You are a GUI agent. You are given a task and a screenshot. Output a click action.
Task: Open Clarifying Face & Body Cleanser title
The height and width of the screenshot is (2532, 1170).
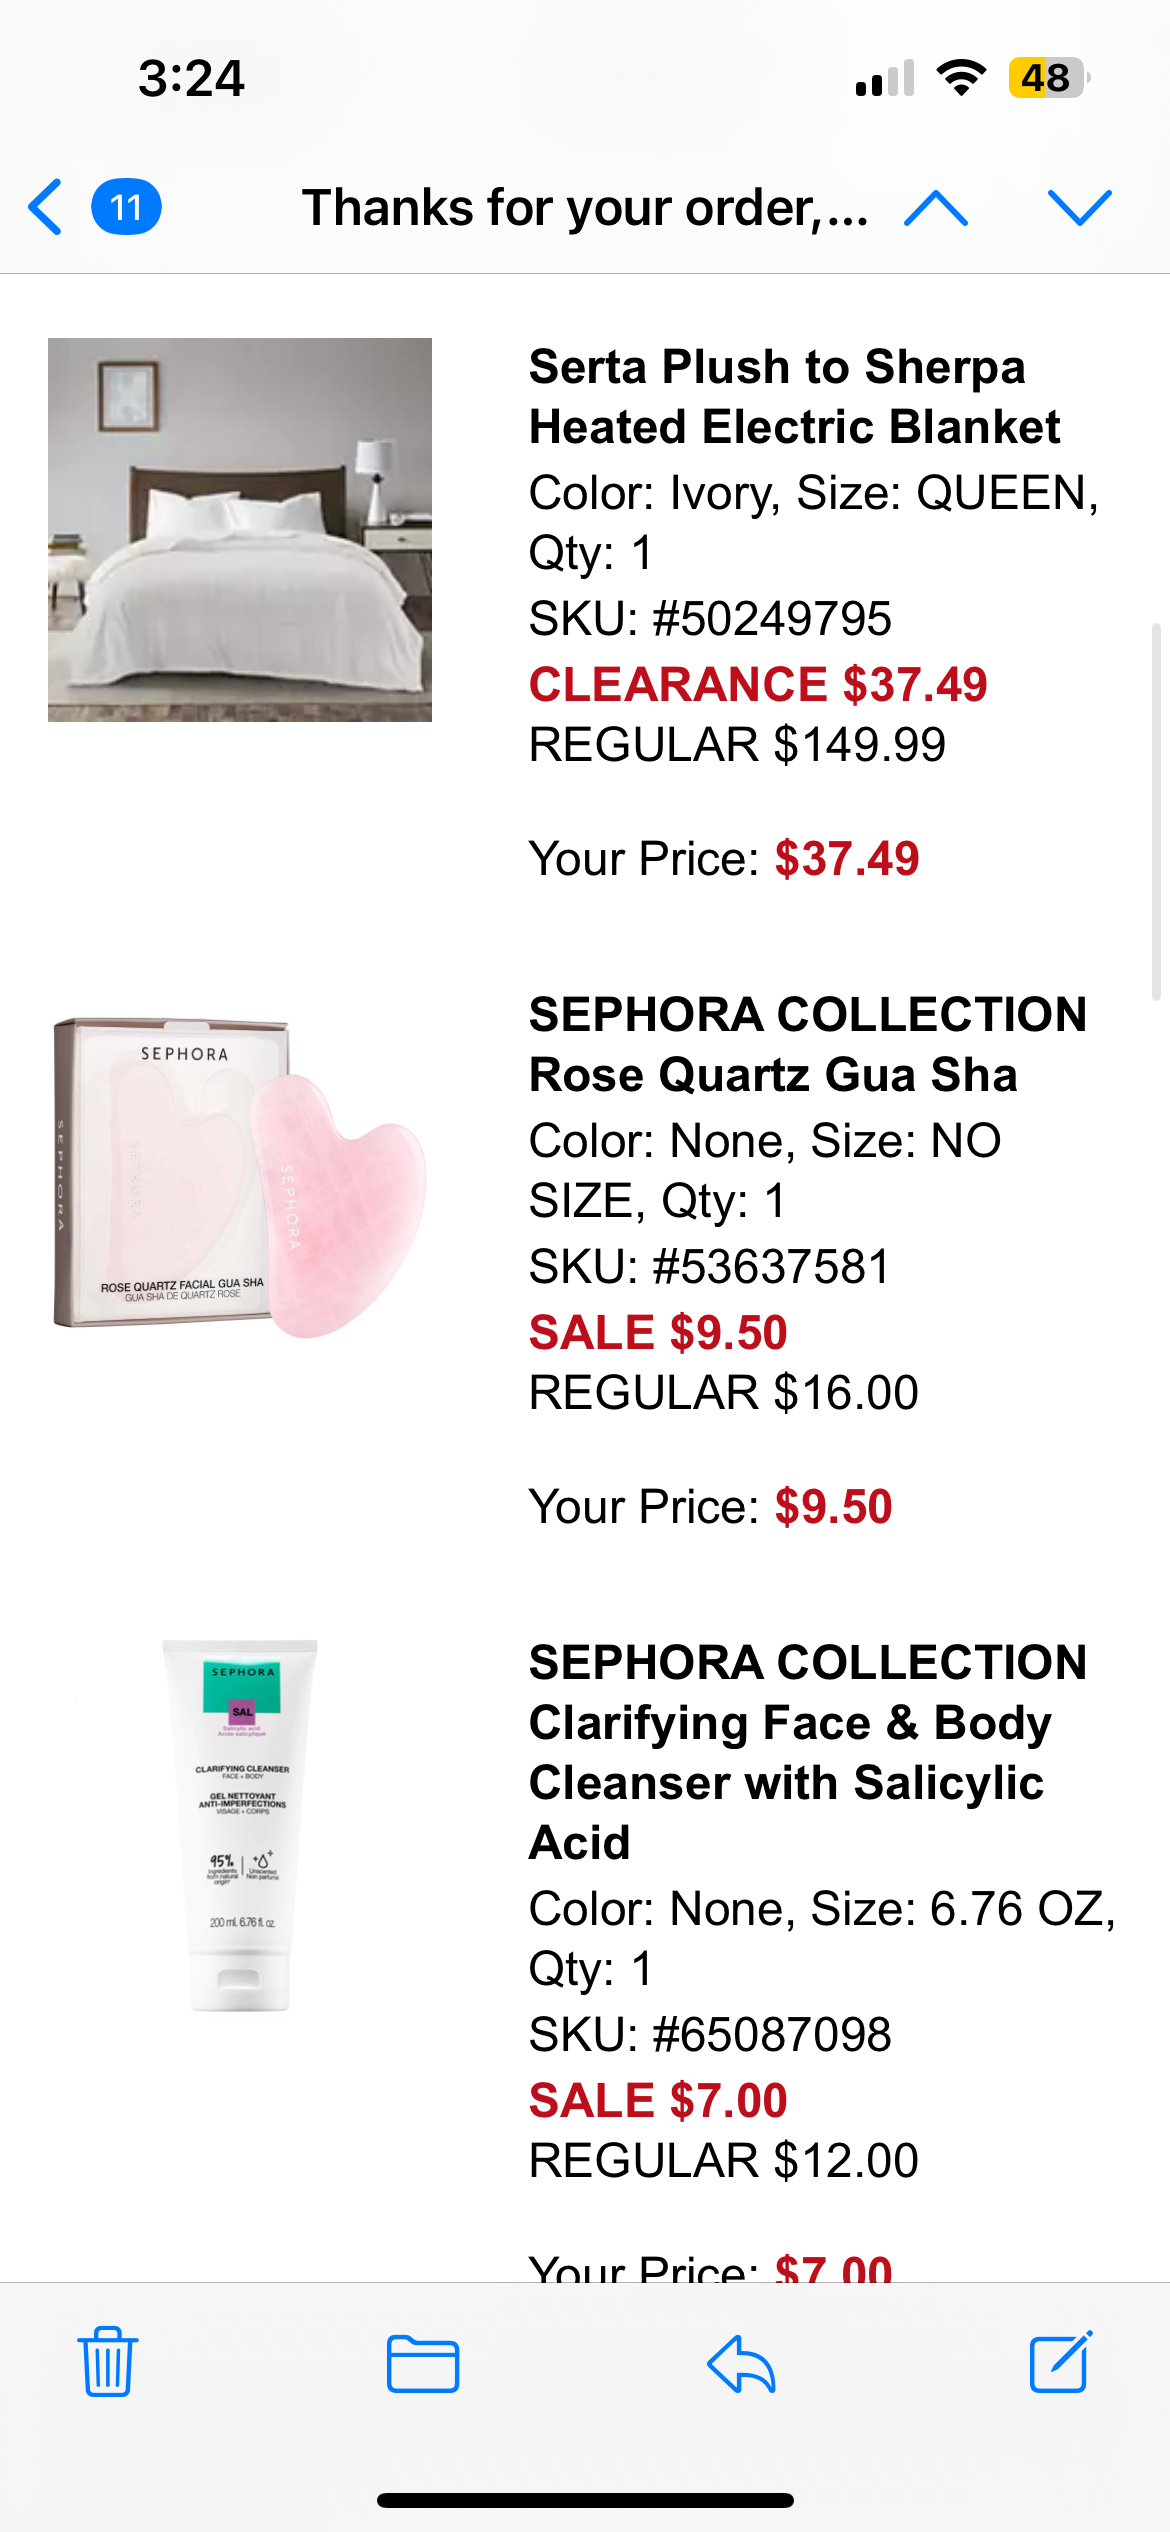(808, 1753)
